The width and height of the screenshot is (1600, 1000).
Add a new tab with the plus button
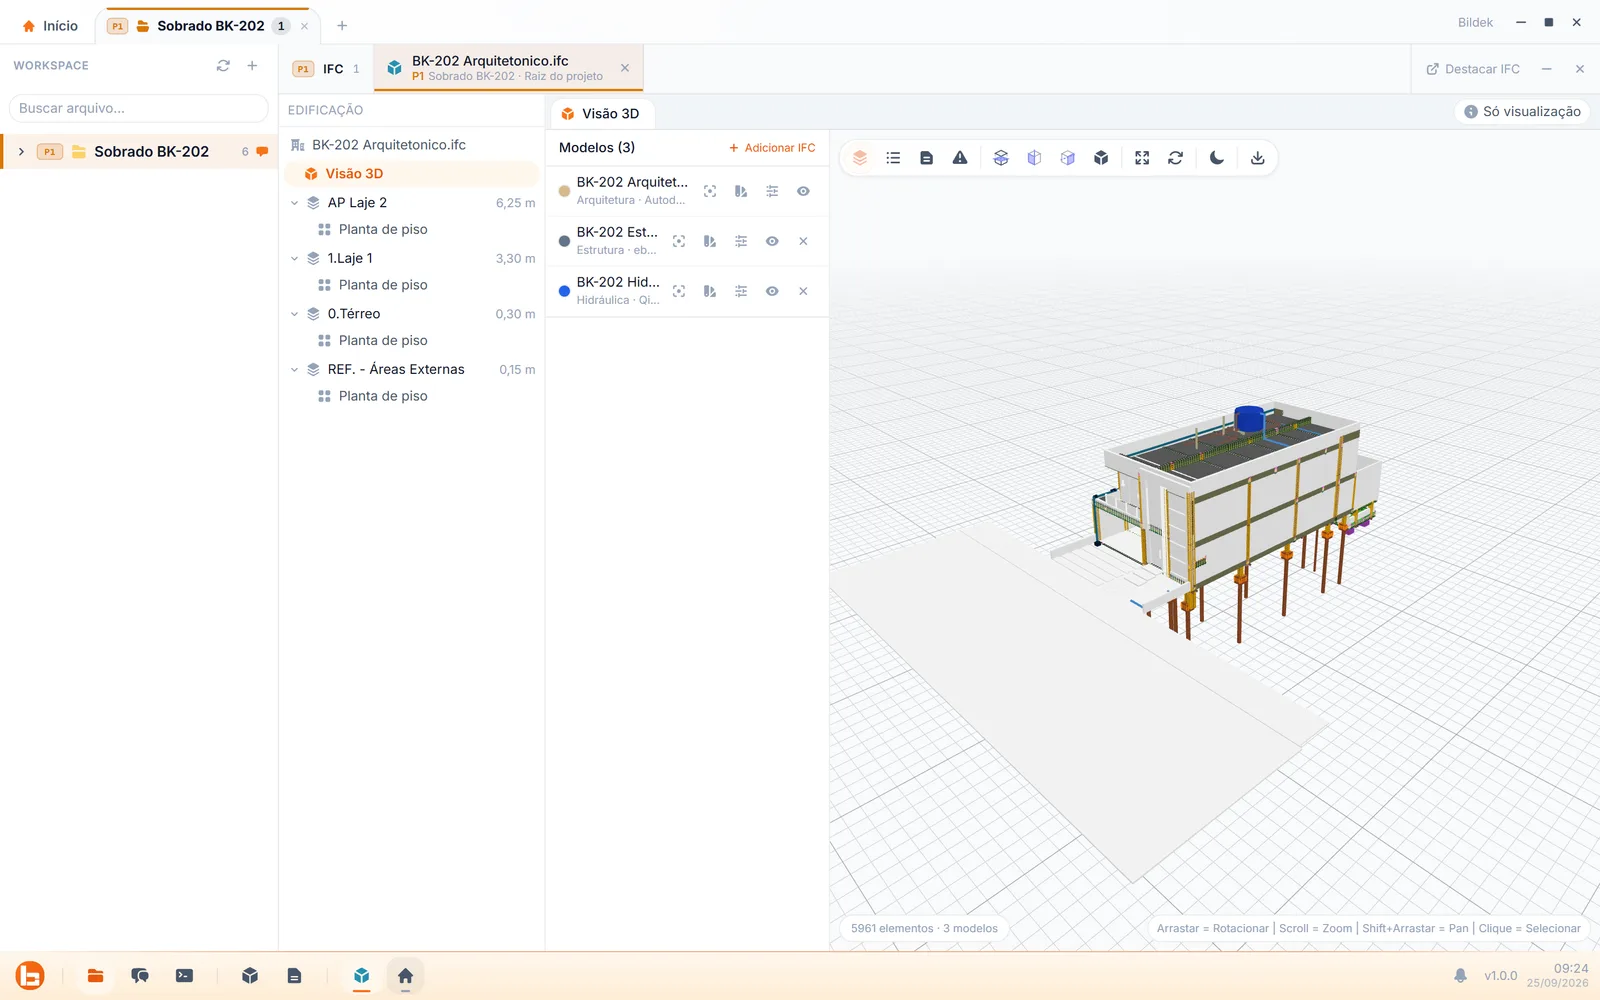click(342, 26)
